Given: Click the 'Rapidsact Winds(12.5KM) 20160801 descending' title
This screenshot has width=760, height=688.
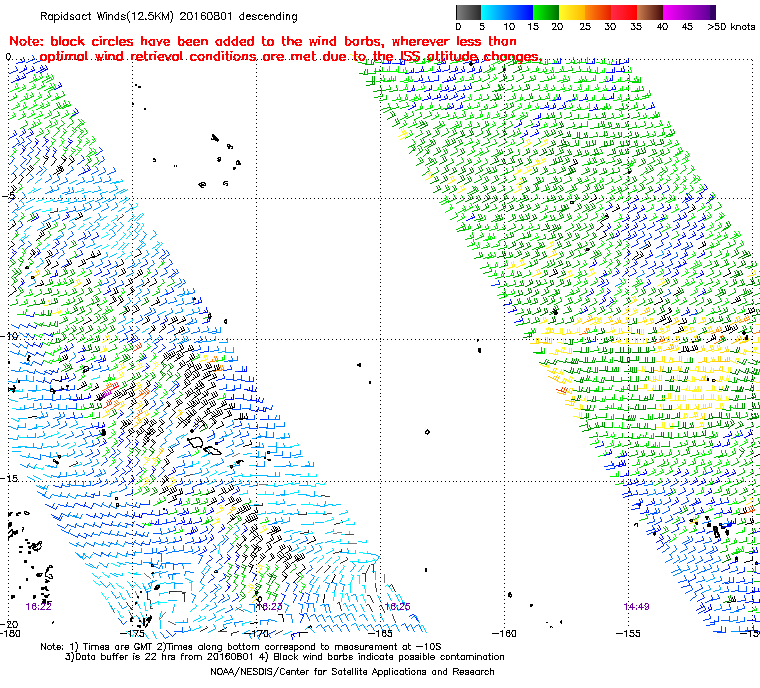Looking at the screenshot, I should pyautogui.click(x=169, y=16).
